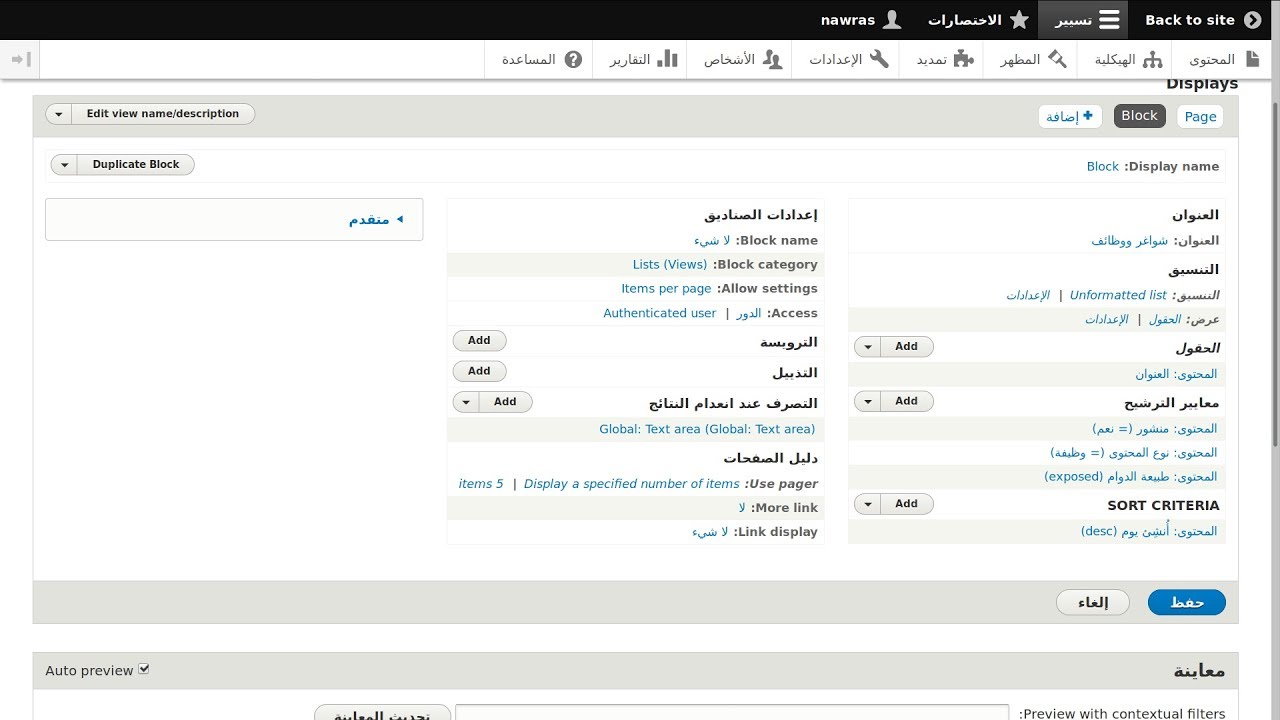Open filter المحتوى: نوع المحتوى (= وظيفة)
The height and width of the screenshot is (720, 1280).
1134,453
